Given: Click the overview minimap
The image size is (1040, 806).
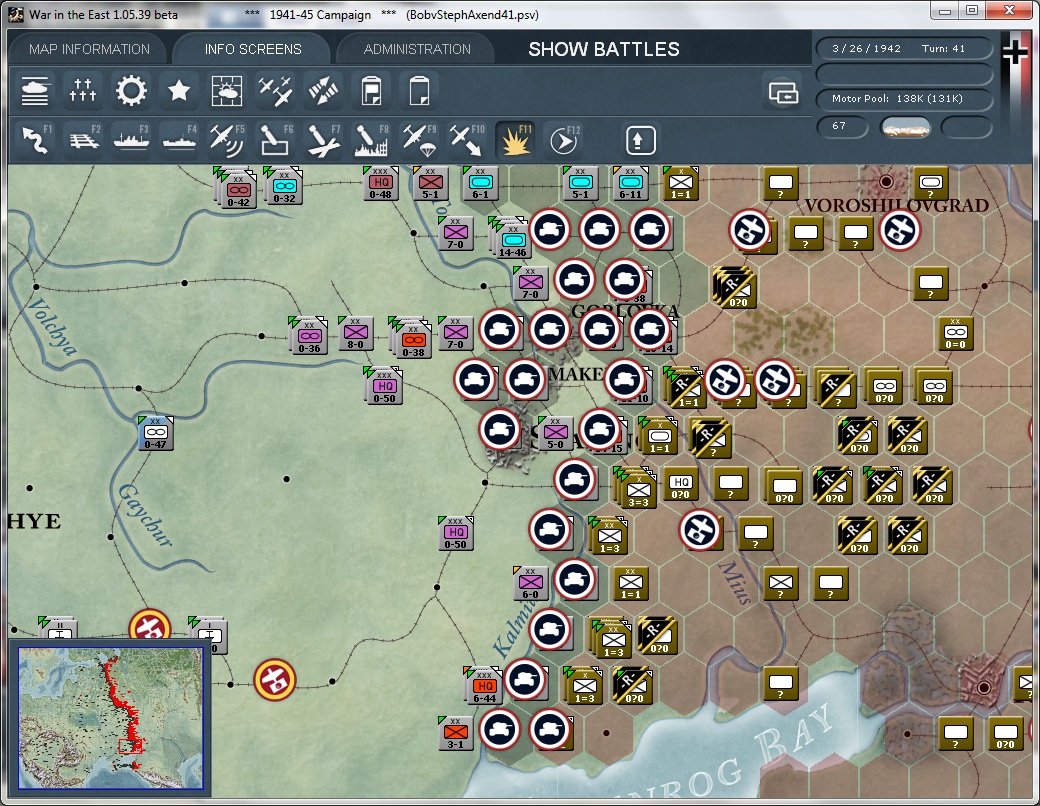Looking at the screenshot, I should coord(111,718).
